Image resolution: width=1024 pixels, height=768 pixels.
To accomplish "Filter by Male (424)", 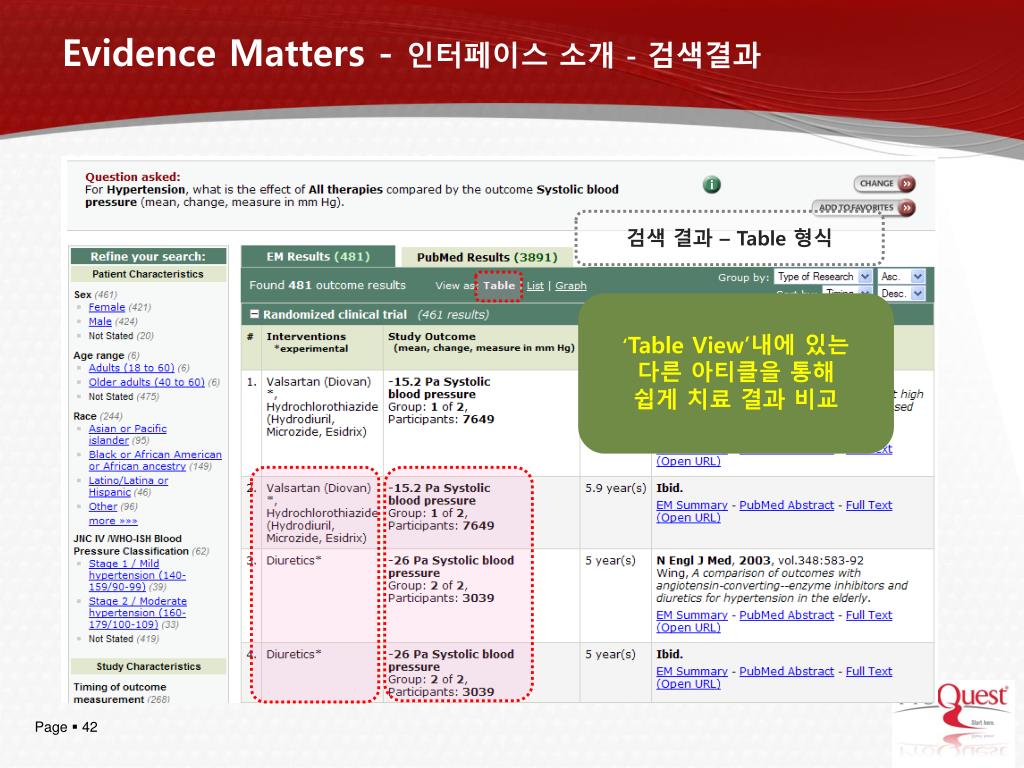I will tap(100, 321).
